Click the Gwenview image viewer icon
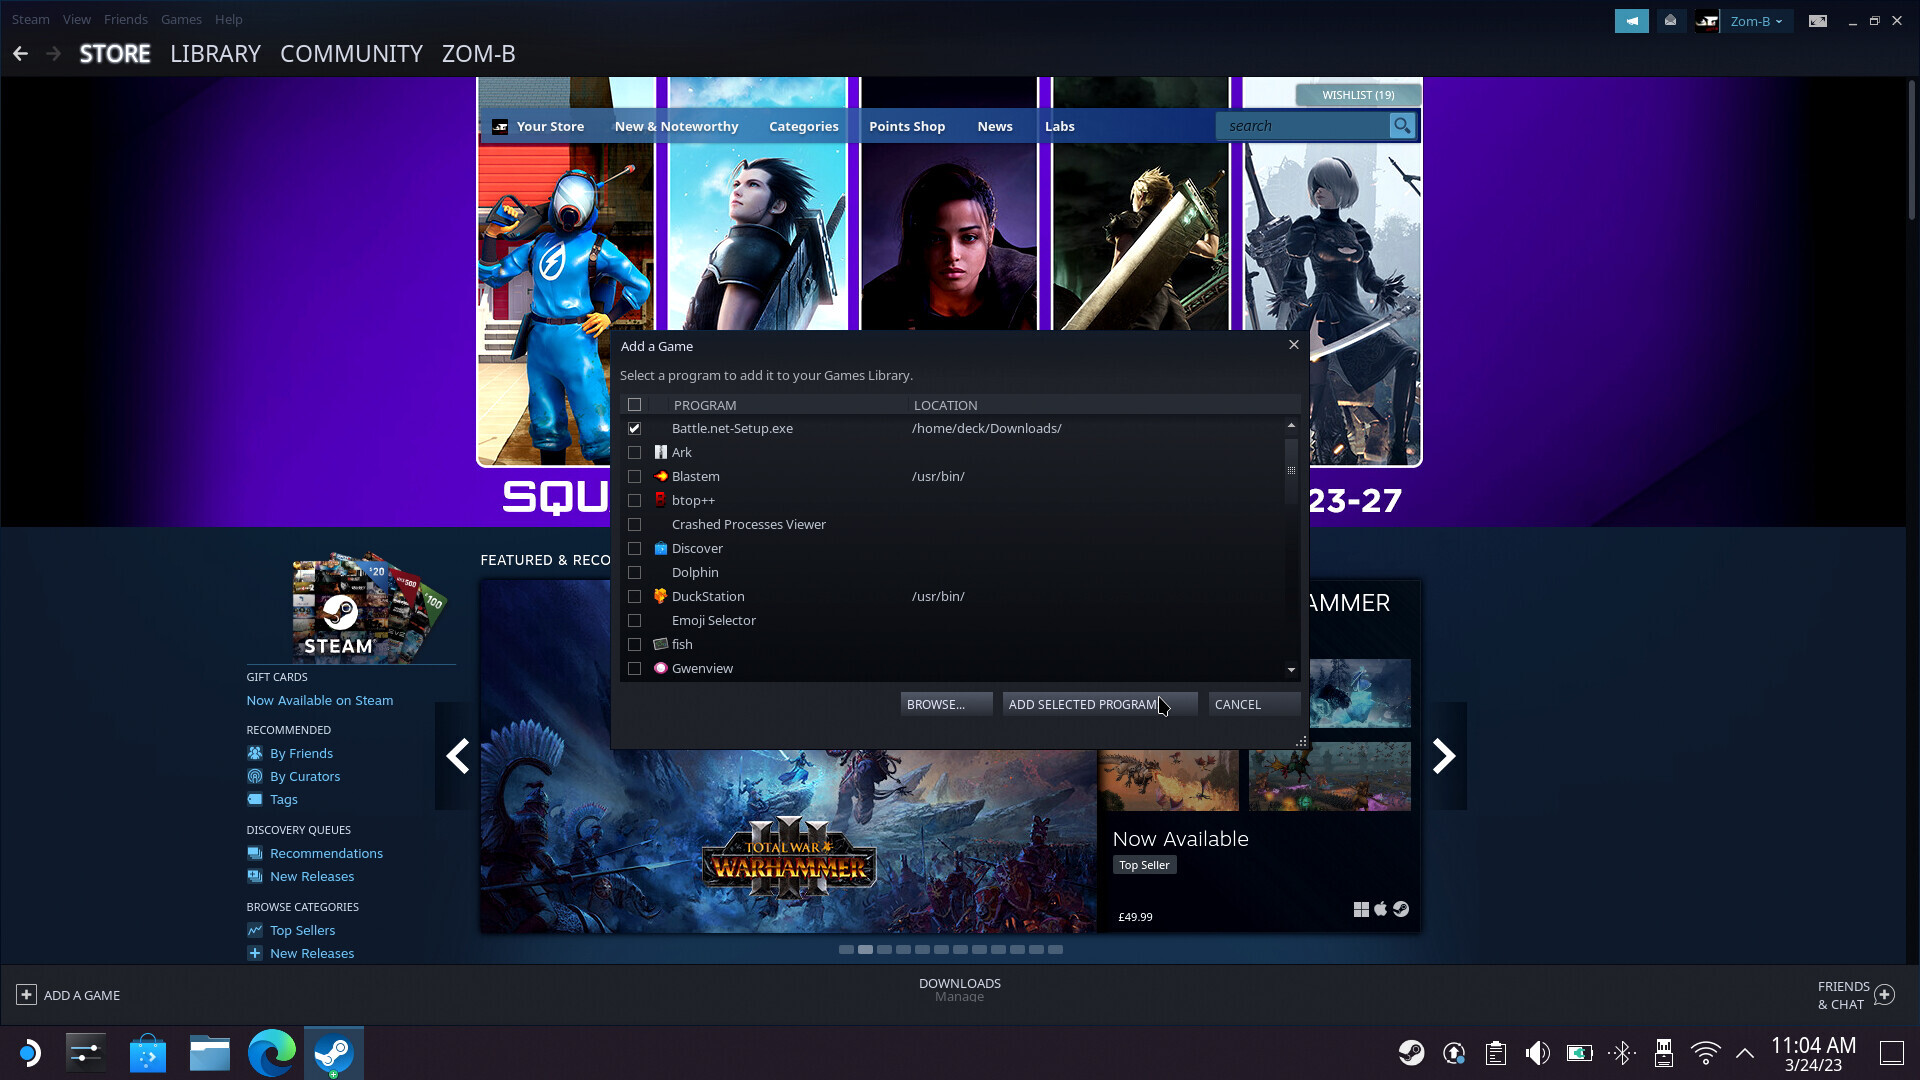 [661, 667]
